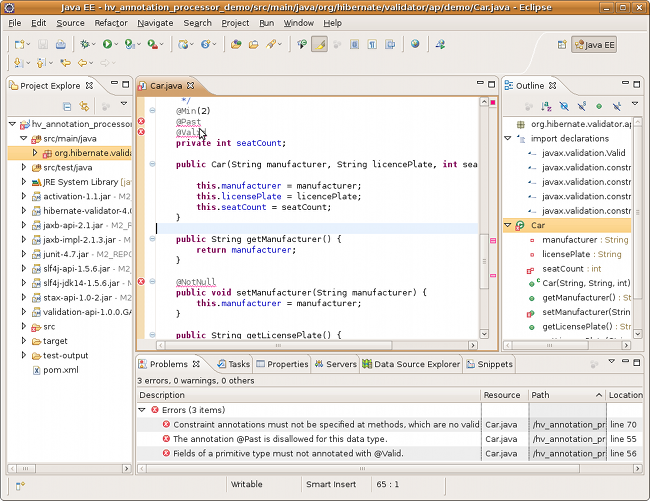Click the pink overview ruler marker near getManufacturer
650x501 pixels.
click(491, 240)
